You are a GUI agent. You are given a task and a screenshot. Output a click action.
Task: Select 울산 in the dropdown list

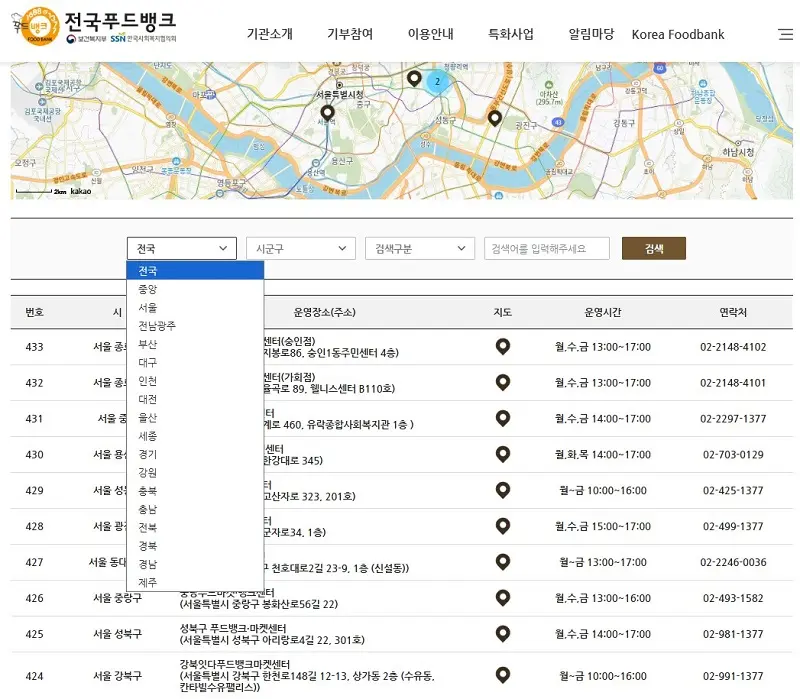(x=195, y=418)
